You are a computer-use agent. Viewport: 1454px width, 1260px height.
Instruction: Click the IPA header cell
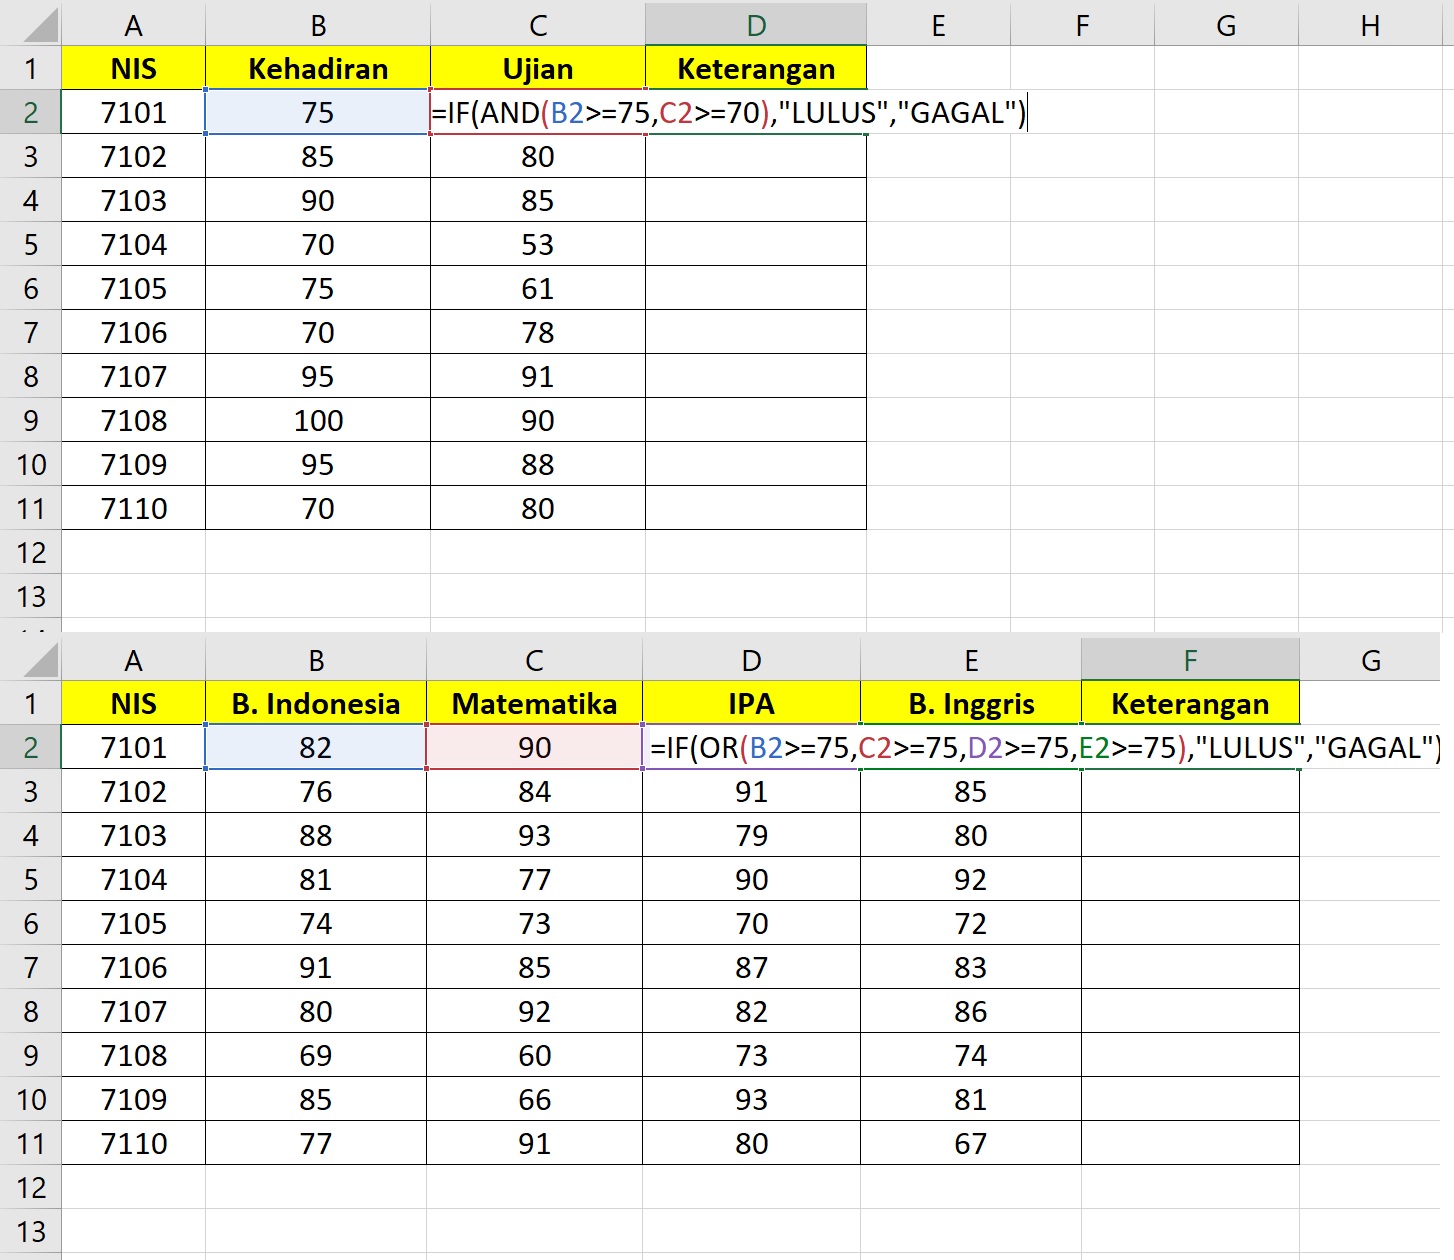click(x=751, y=703)
